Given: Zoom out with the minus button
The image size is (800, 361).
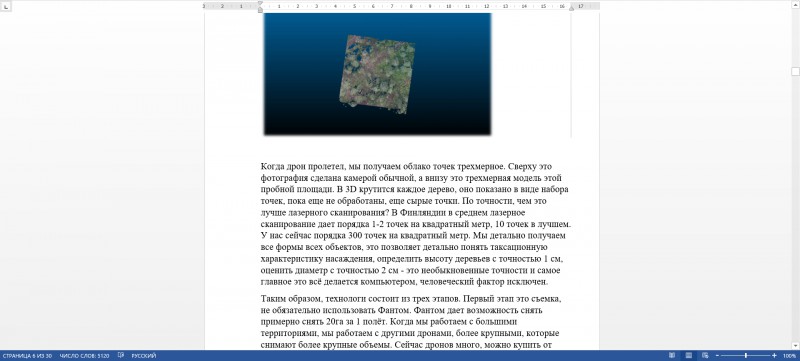Looking at the screenshot, I should (x=717, y=355).
